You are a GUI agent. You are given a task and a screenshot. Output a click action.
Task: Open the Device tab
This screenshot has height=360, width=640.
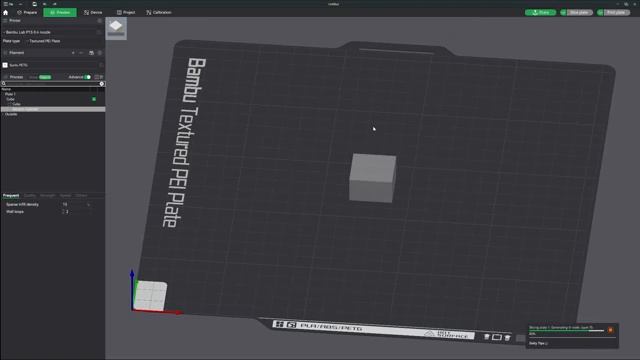tap(93, 12)
